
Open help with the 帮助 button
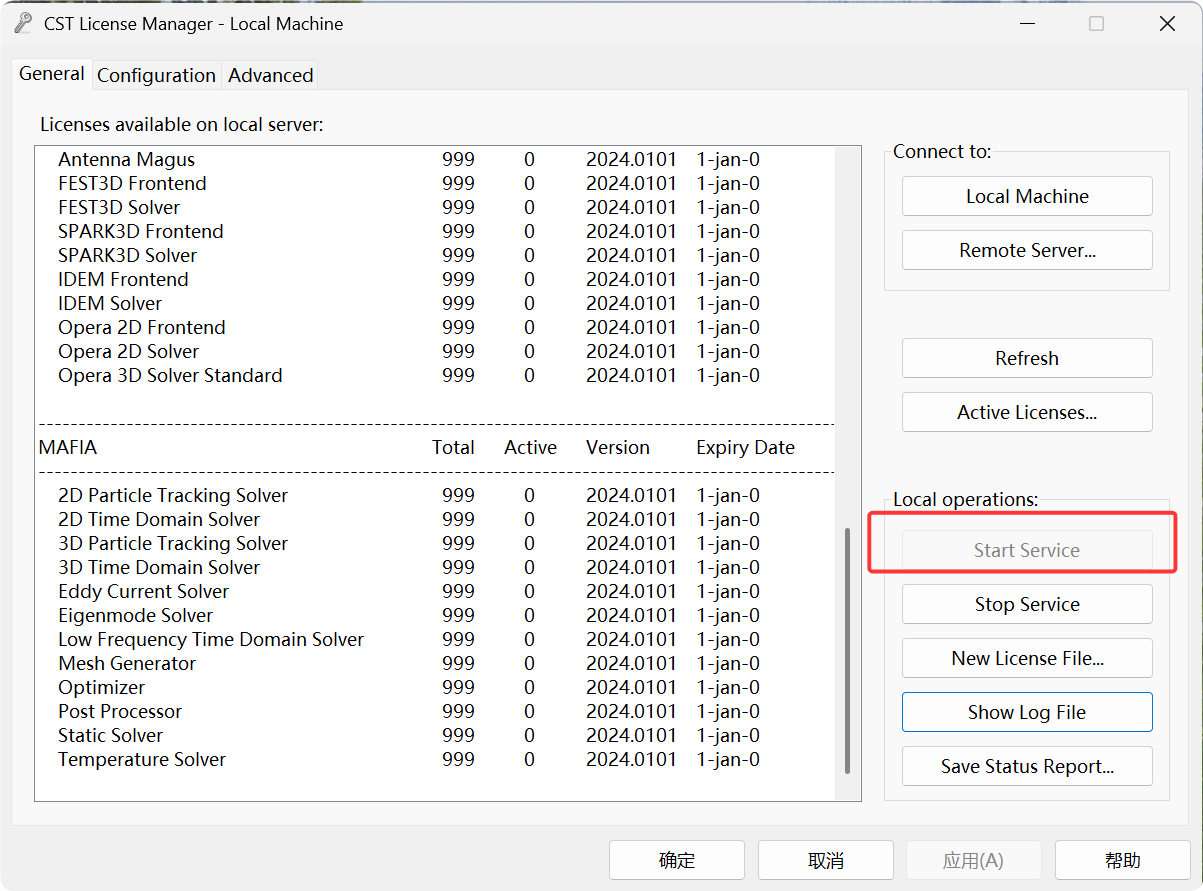click(1122, 860)
